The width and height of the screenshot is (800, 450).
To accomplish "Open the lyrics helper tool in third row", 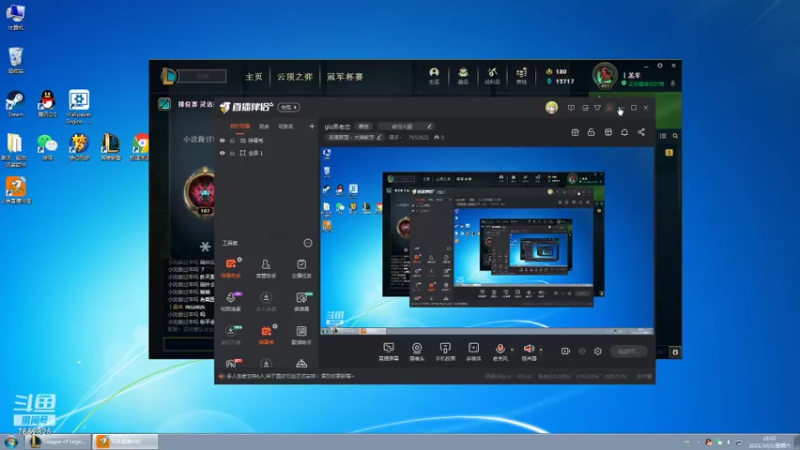I will 301,335.
